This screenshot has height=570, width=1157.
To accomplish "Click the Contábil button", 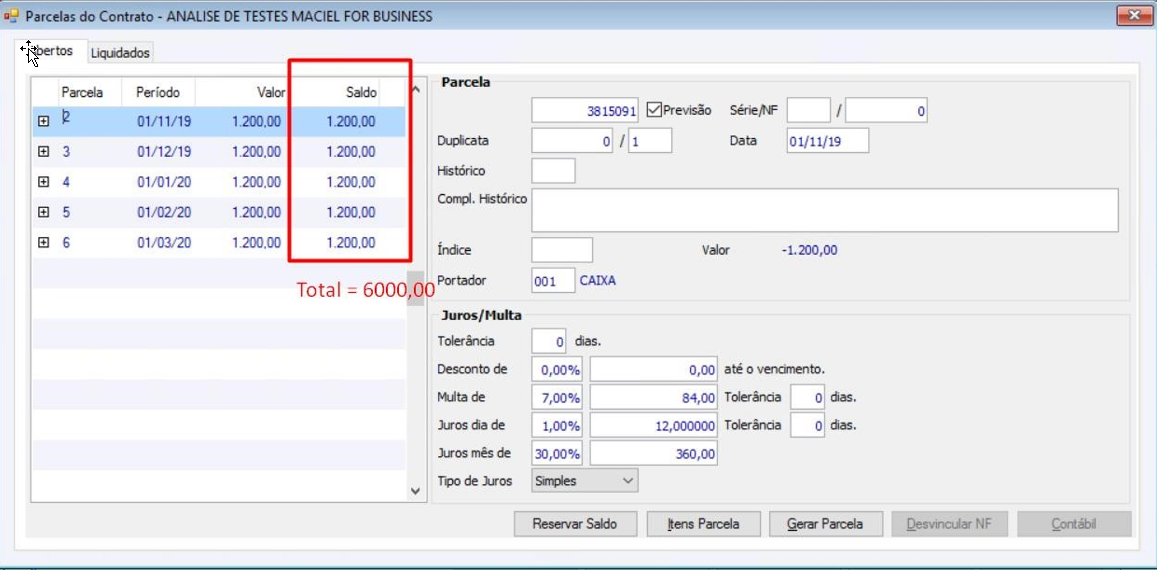I will [1074, 524].
